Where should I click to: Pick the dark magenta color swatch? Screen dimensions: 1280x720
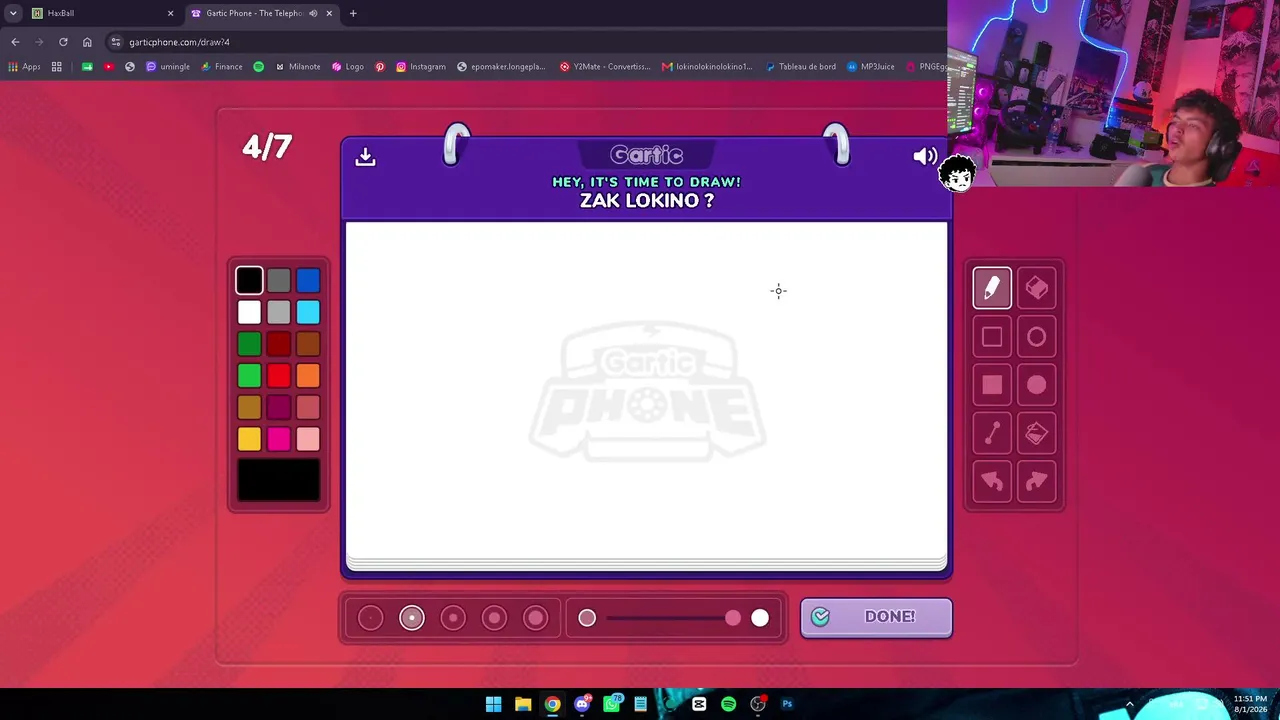pos(279,408)
